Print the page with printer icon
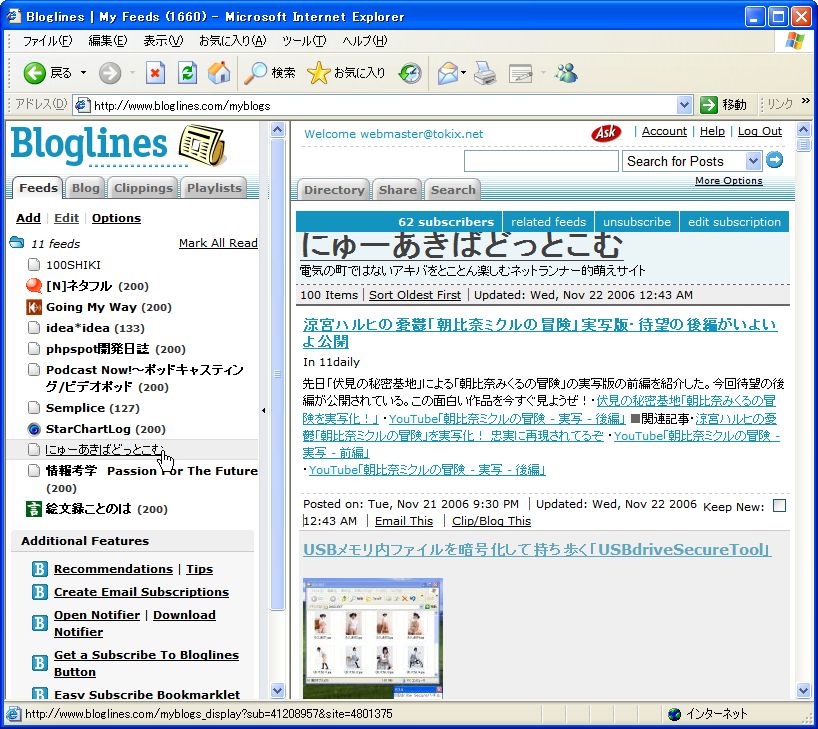Image resolution: width=818 pixels, height=729 pixels. pos(485,73)
